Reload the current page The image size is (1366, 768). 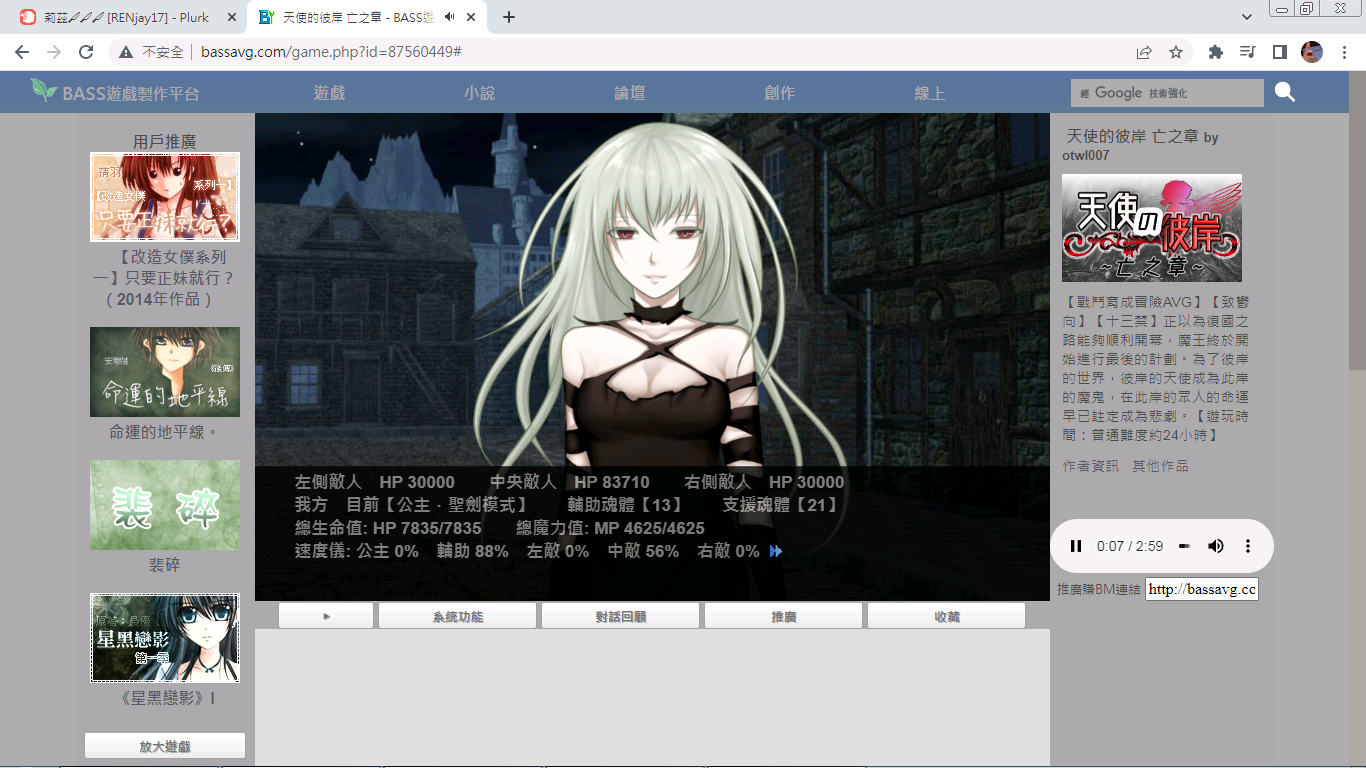(x=86, y=52)
